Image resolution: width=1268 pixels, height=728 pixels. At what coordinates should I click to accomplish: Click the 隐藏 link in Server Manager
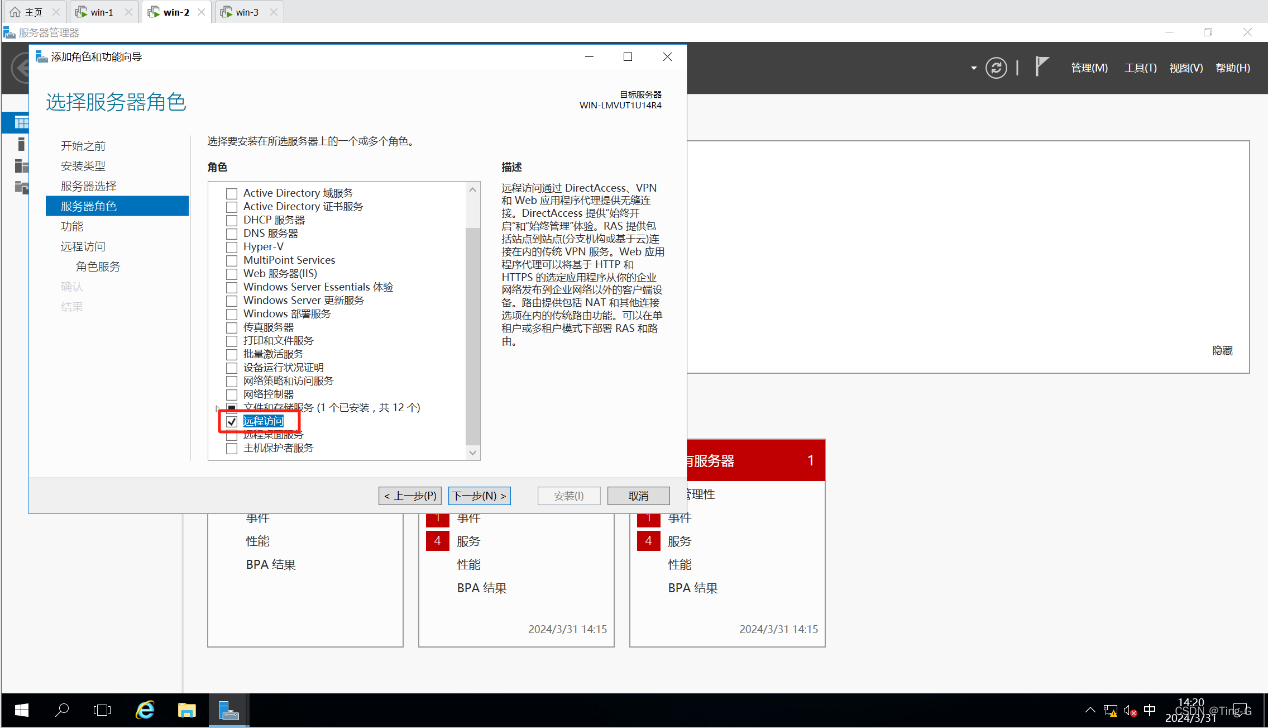coord(1222,351)
